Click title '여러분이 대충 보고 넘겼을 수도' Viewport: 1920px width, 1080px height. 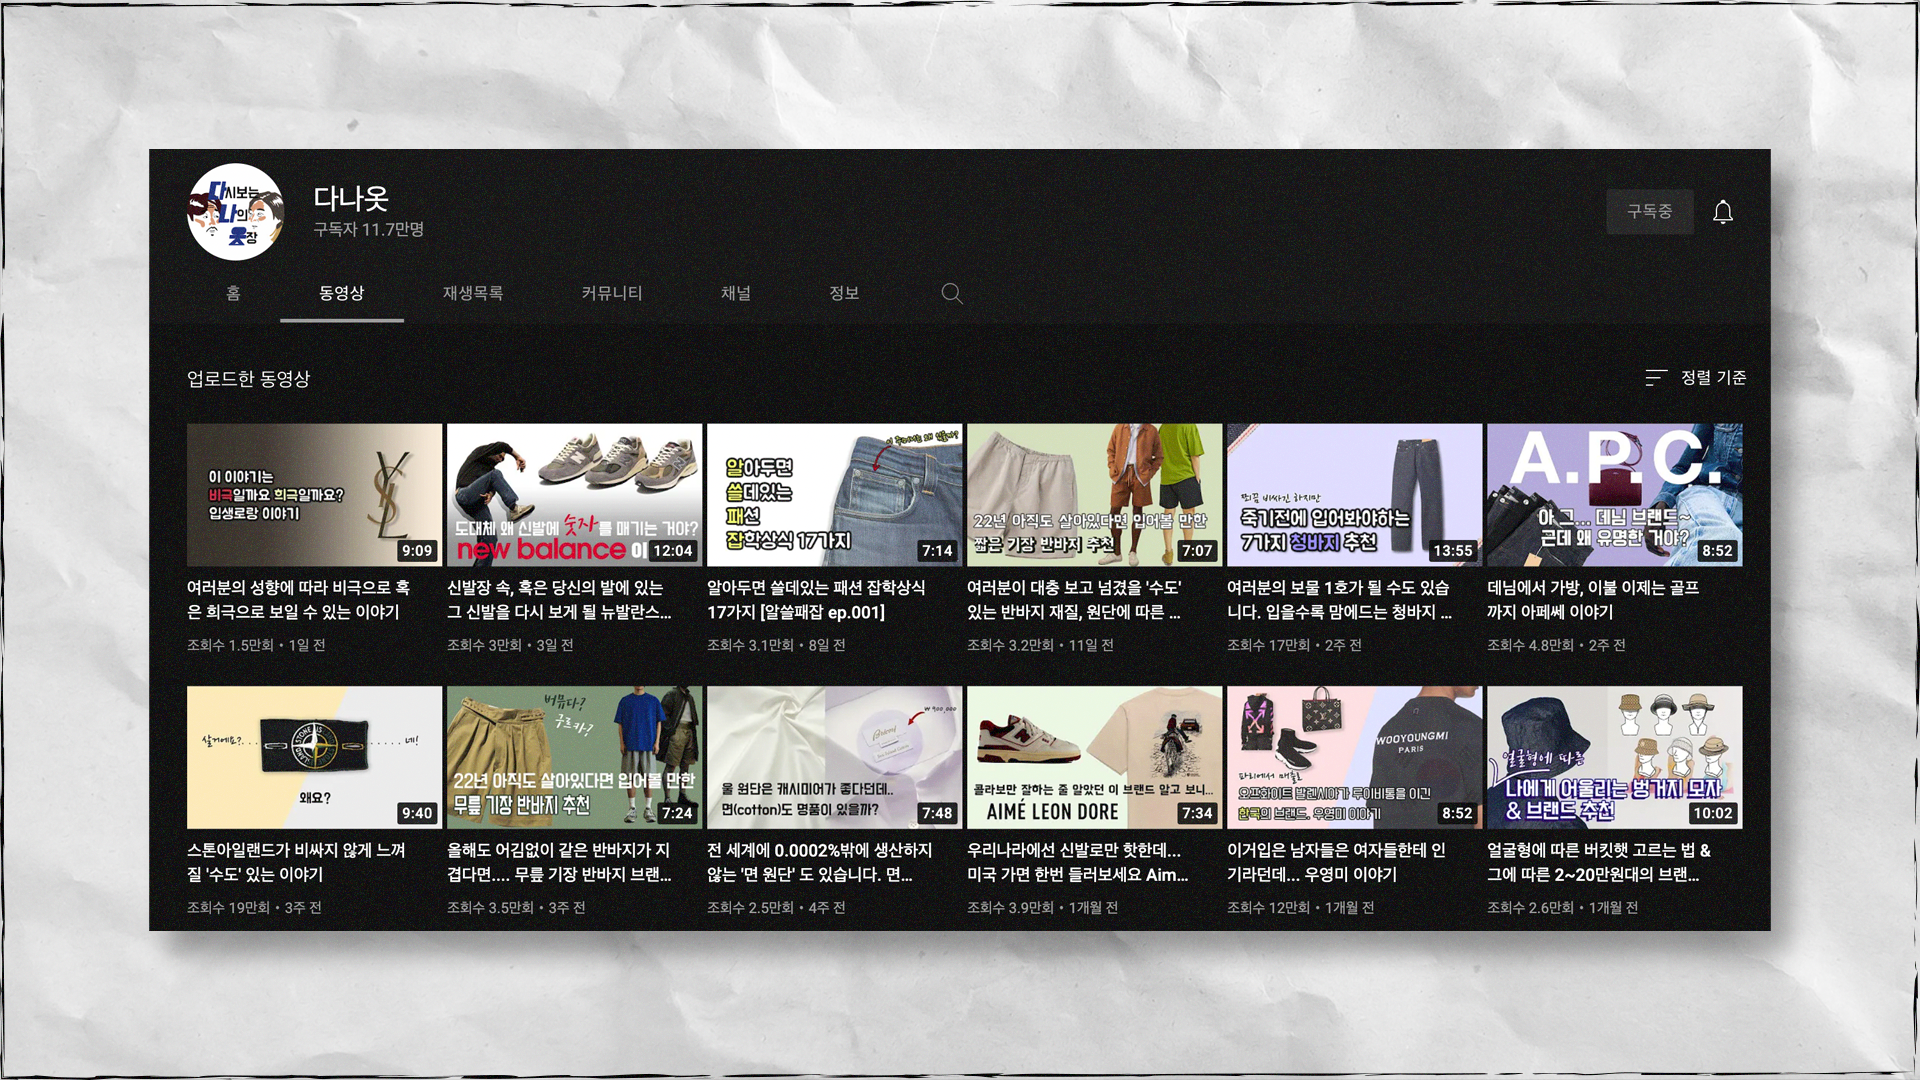tap(1074, 600)
